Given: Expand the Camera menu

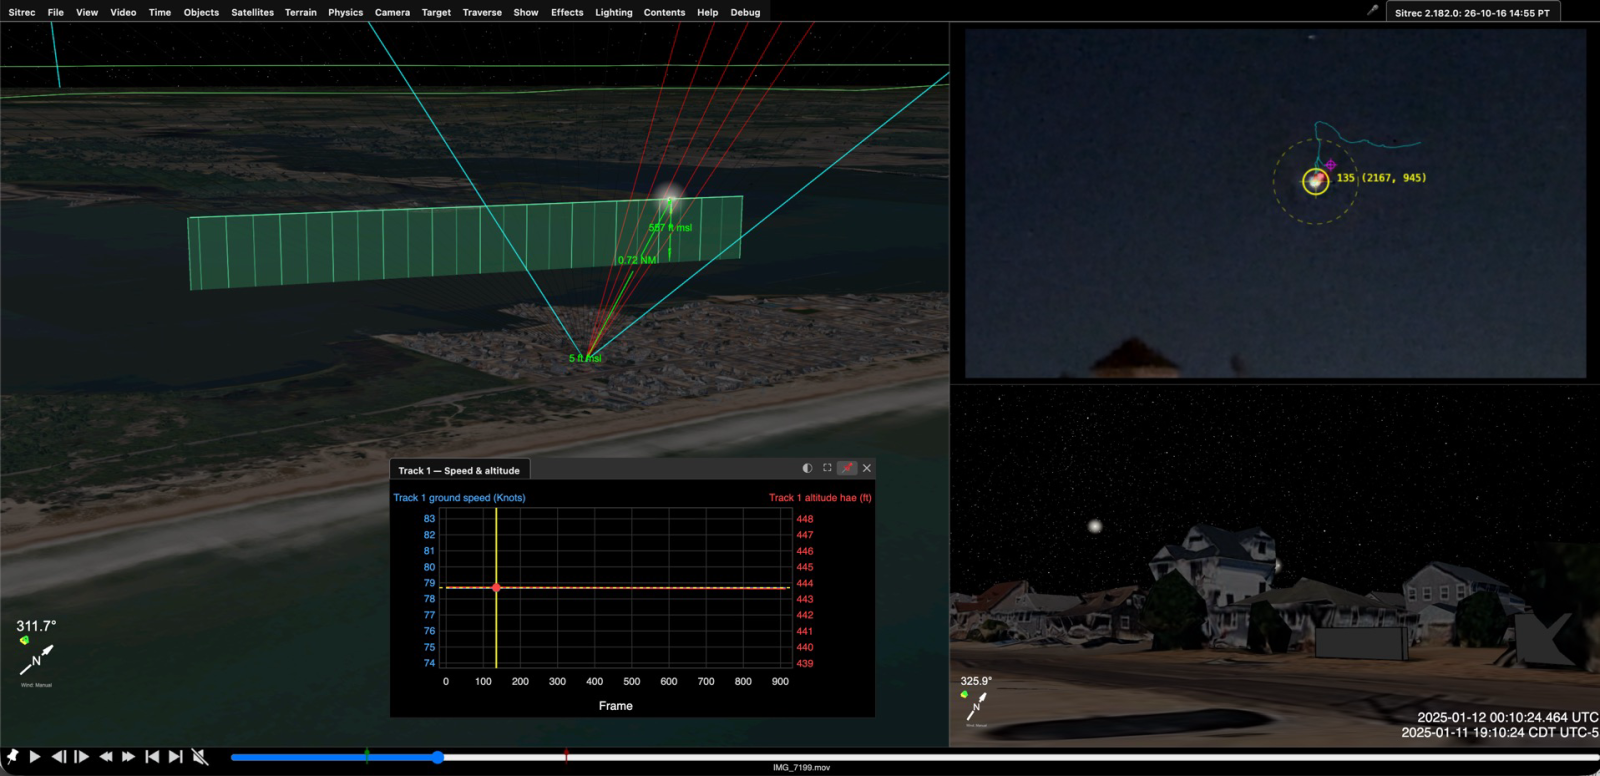Looking at the screenshot, I should (x=392, y=12).
